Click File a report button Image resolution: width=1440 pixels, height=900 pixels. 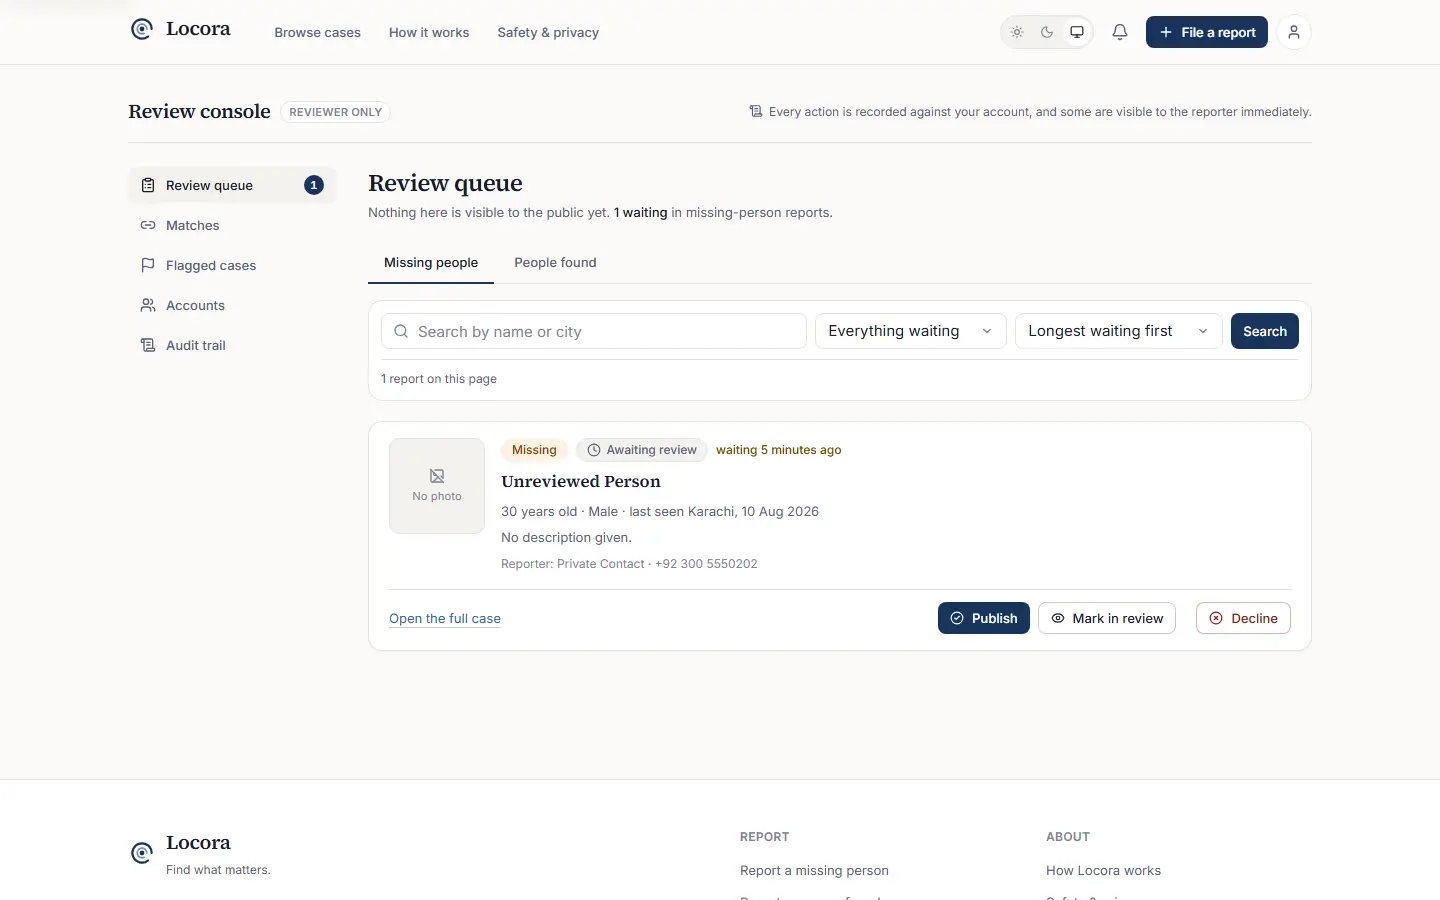click(x=1207, y=32)
